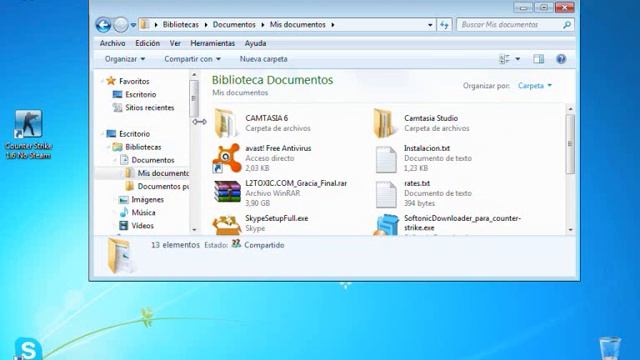Select Camtasia Studio folder icon
640x360 pixels.
pos(384,123)
